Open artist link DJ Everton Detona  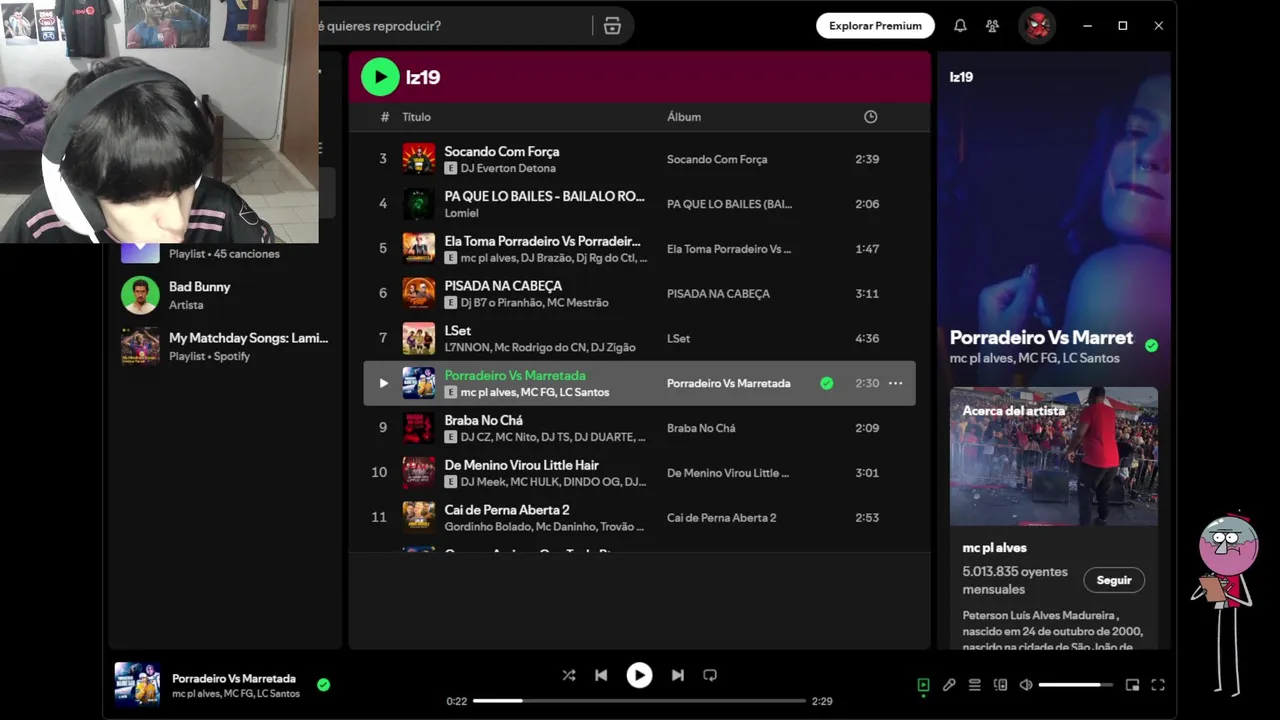[508, 168]
